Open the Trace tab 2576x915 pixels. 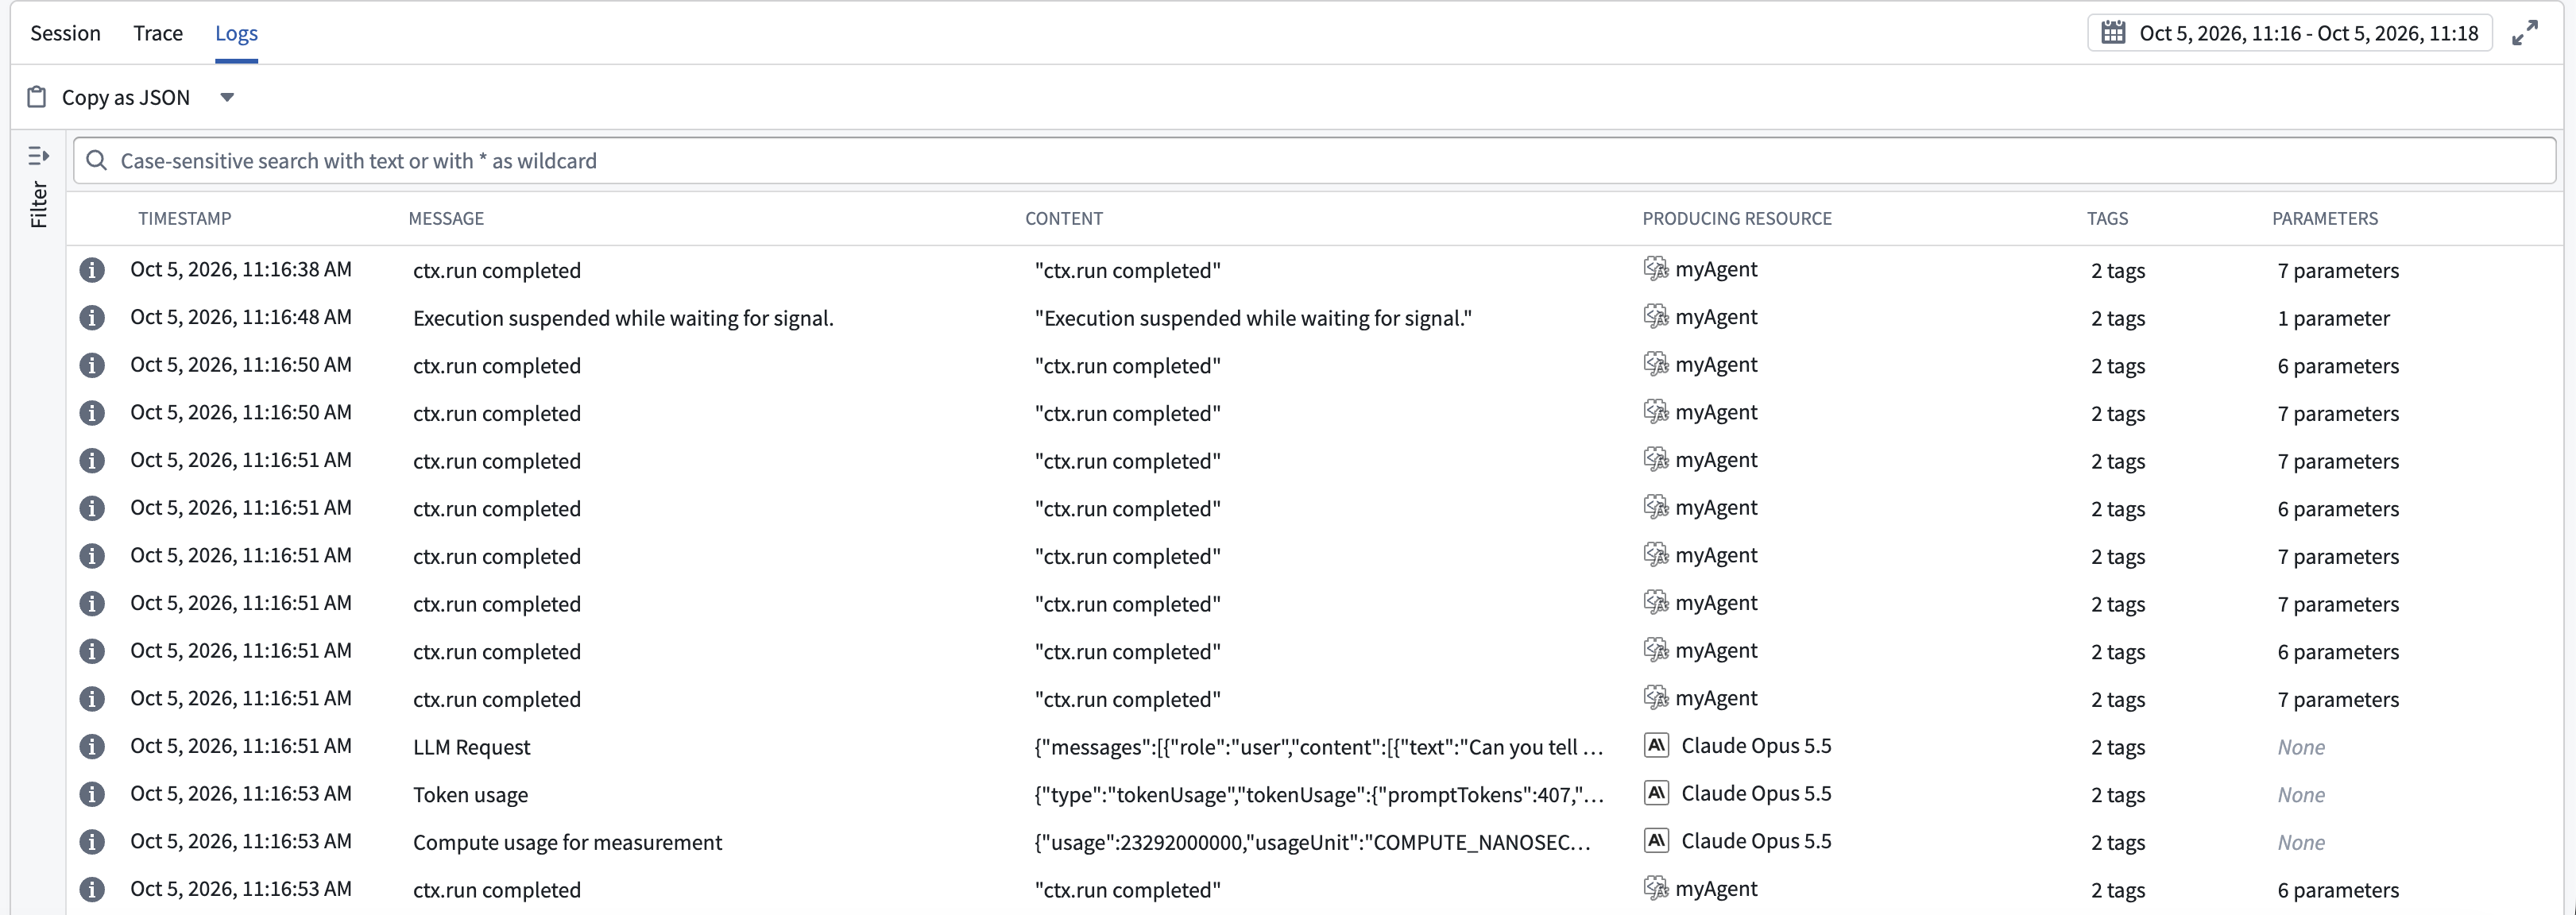[158, 33]
